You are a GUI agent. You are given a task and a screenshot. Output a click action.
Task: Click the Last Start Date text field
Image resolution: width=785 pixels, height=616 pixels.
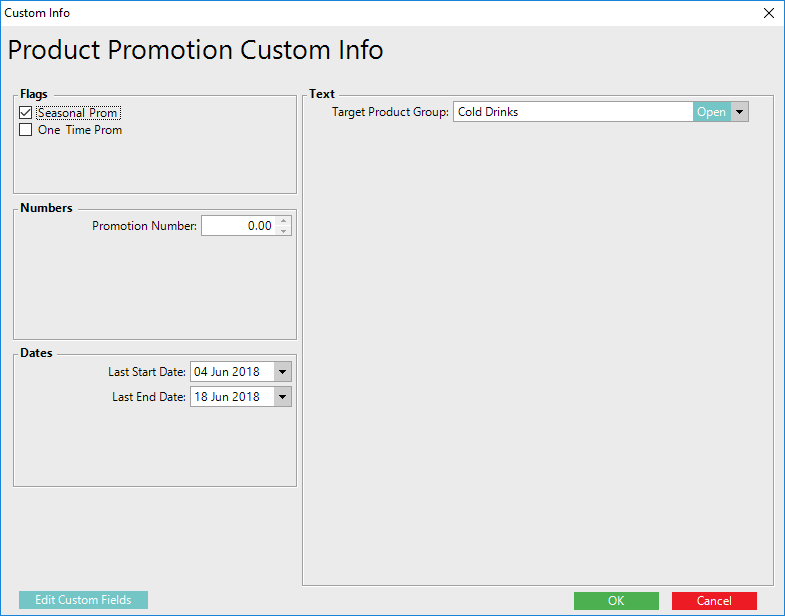[x=230, y=372]
